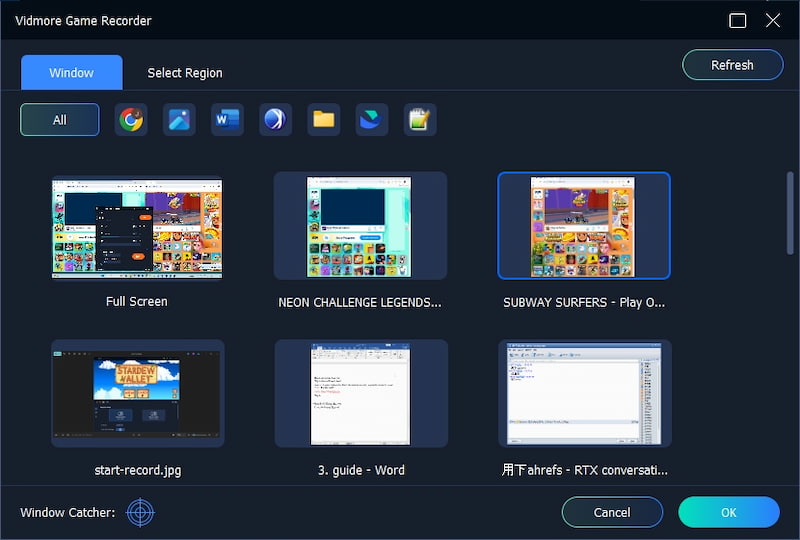The image size is (800, 540).
Task: Show All windows filter
Action: pyautogui.click(x=60, y=120)
